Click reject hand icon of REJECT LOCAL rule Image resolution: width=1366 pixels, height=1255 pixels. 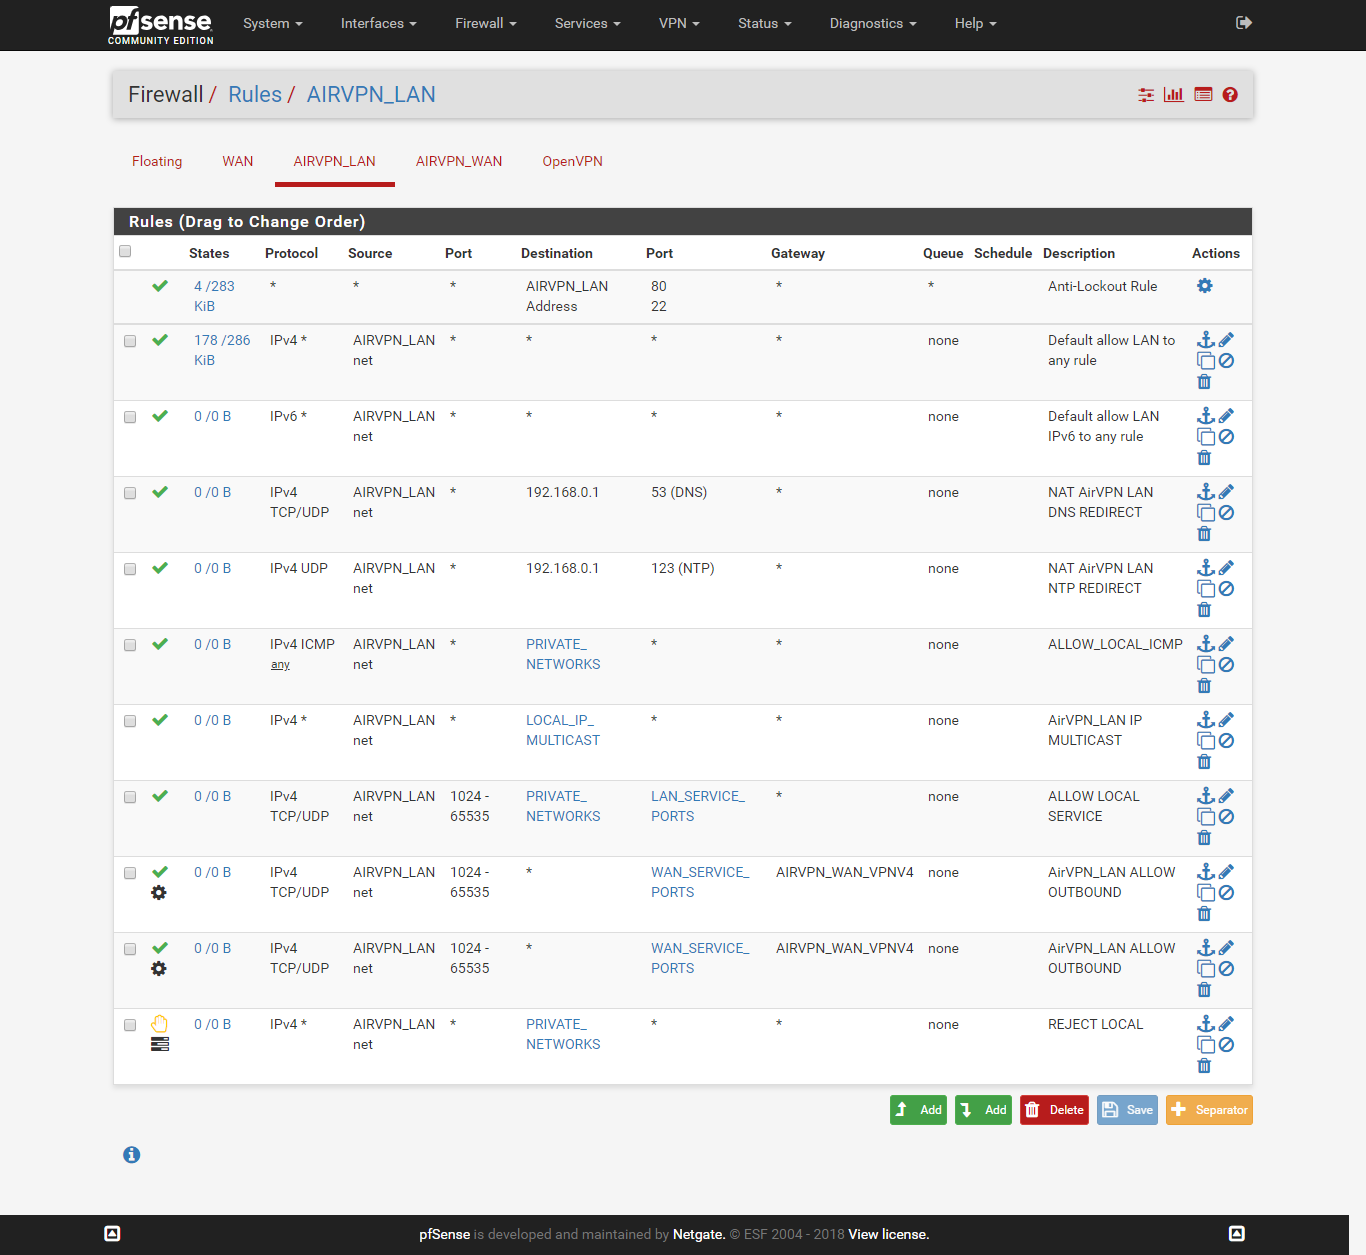pyautogui.click(x=160, y=1024)
